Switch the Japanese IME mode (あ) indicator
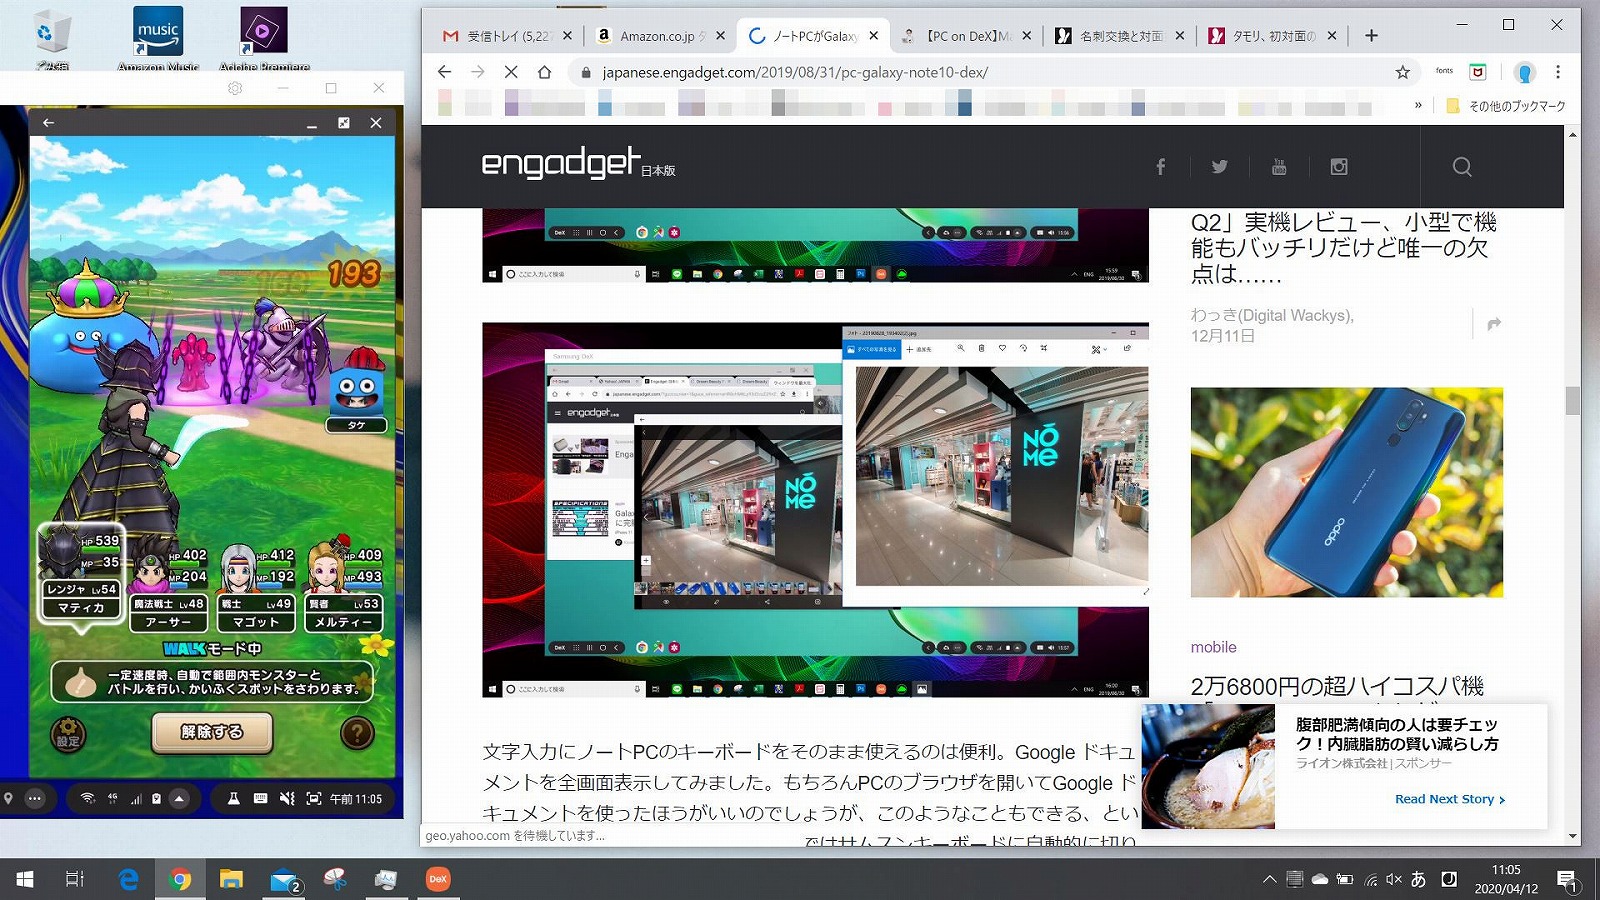Viewport: 1600px width, 900px height. (1418, 880)
